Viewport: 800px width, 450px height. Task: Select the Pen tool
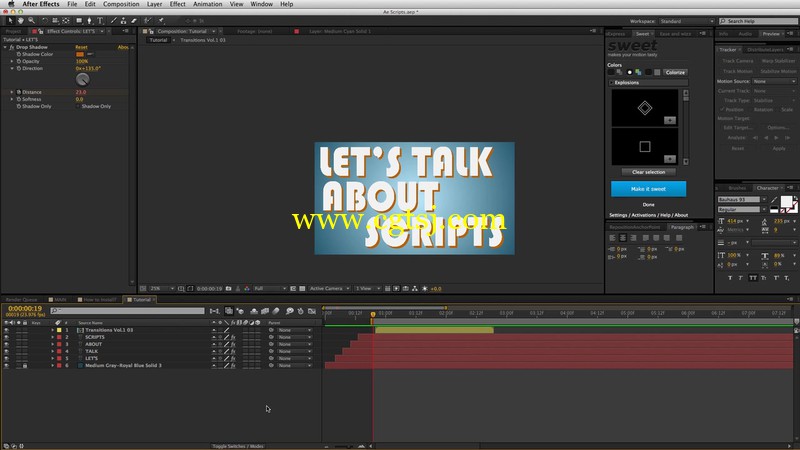pos(89,21)
